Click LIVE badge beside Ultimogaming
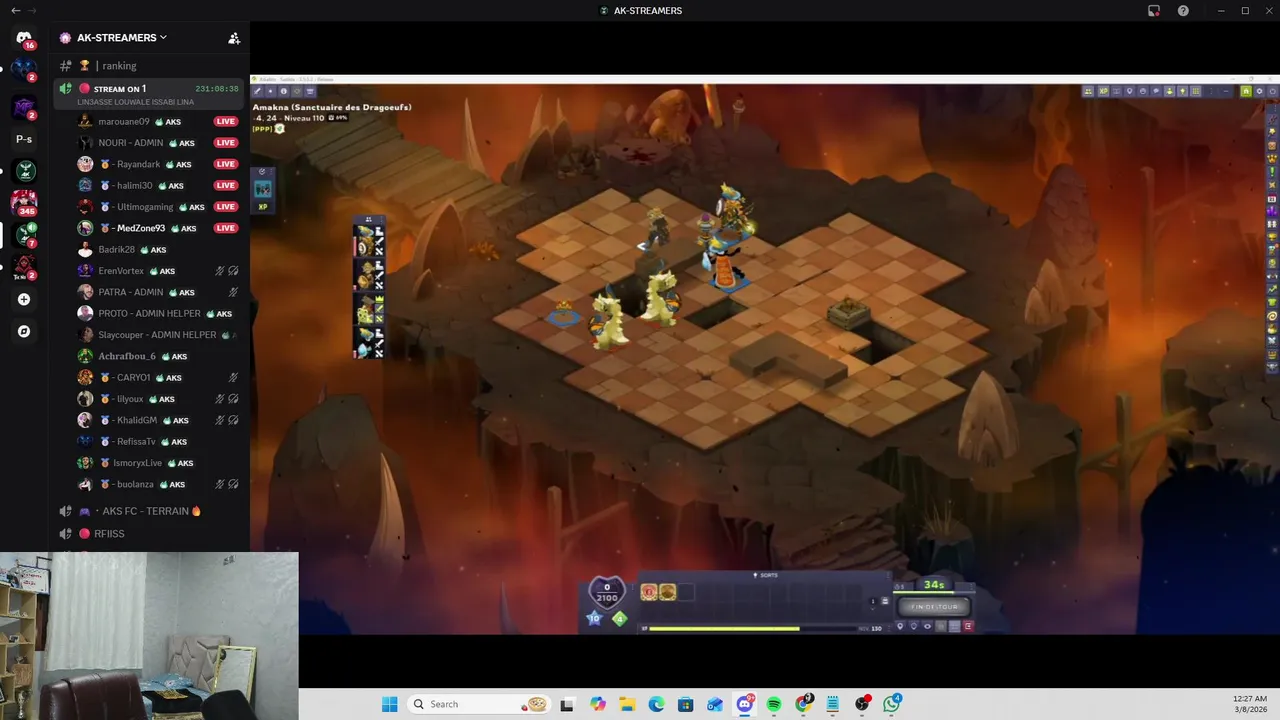 pos(226,207)
